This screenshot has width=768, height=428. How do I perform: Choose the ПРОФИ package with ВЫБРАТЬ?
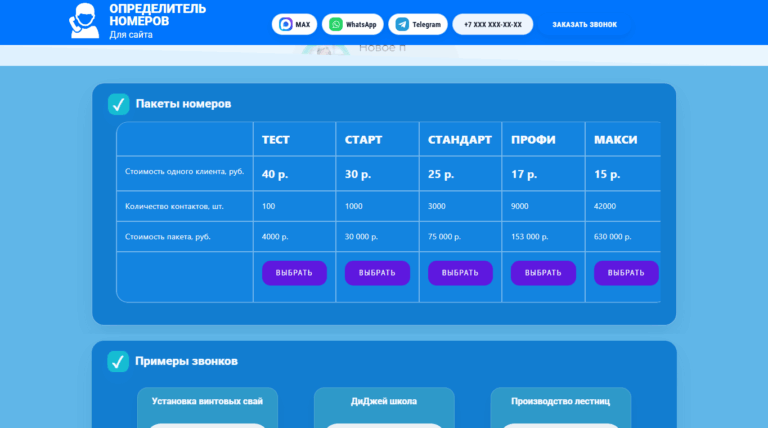pyautogui.click(x=543, y=273)
